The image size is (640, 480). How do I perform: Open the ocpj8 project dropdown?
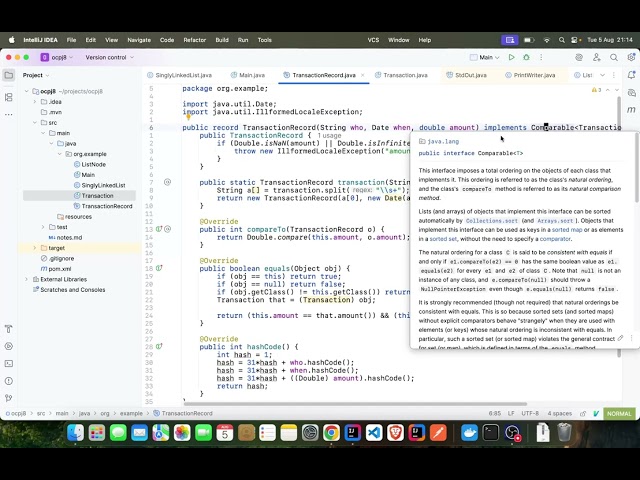[x=57, y=58]
